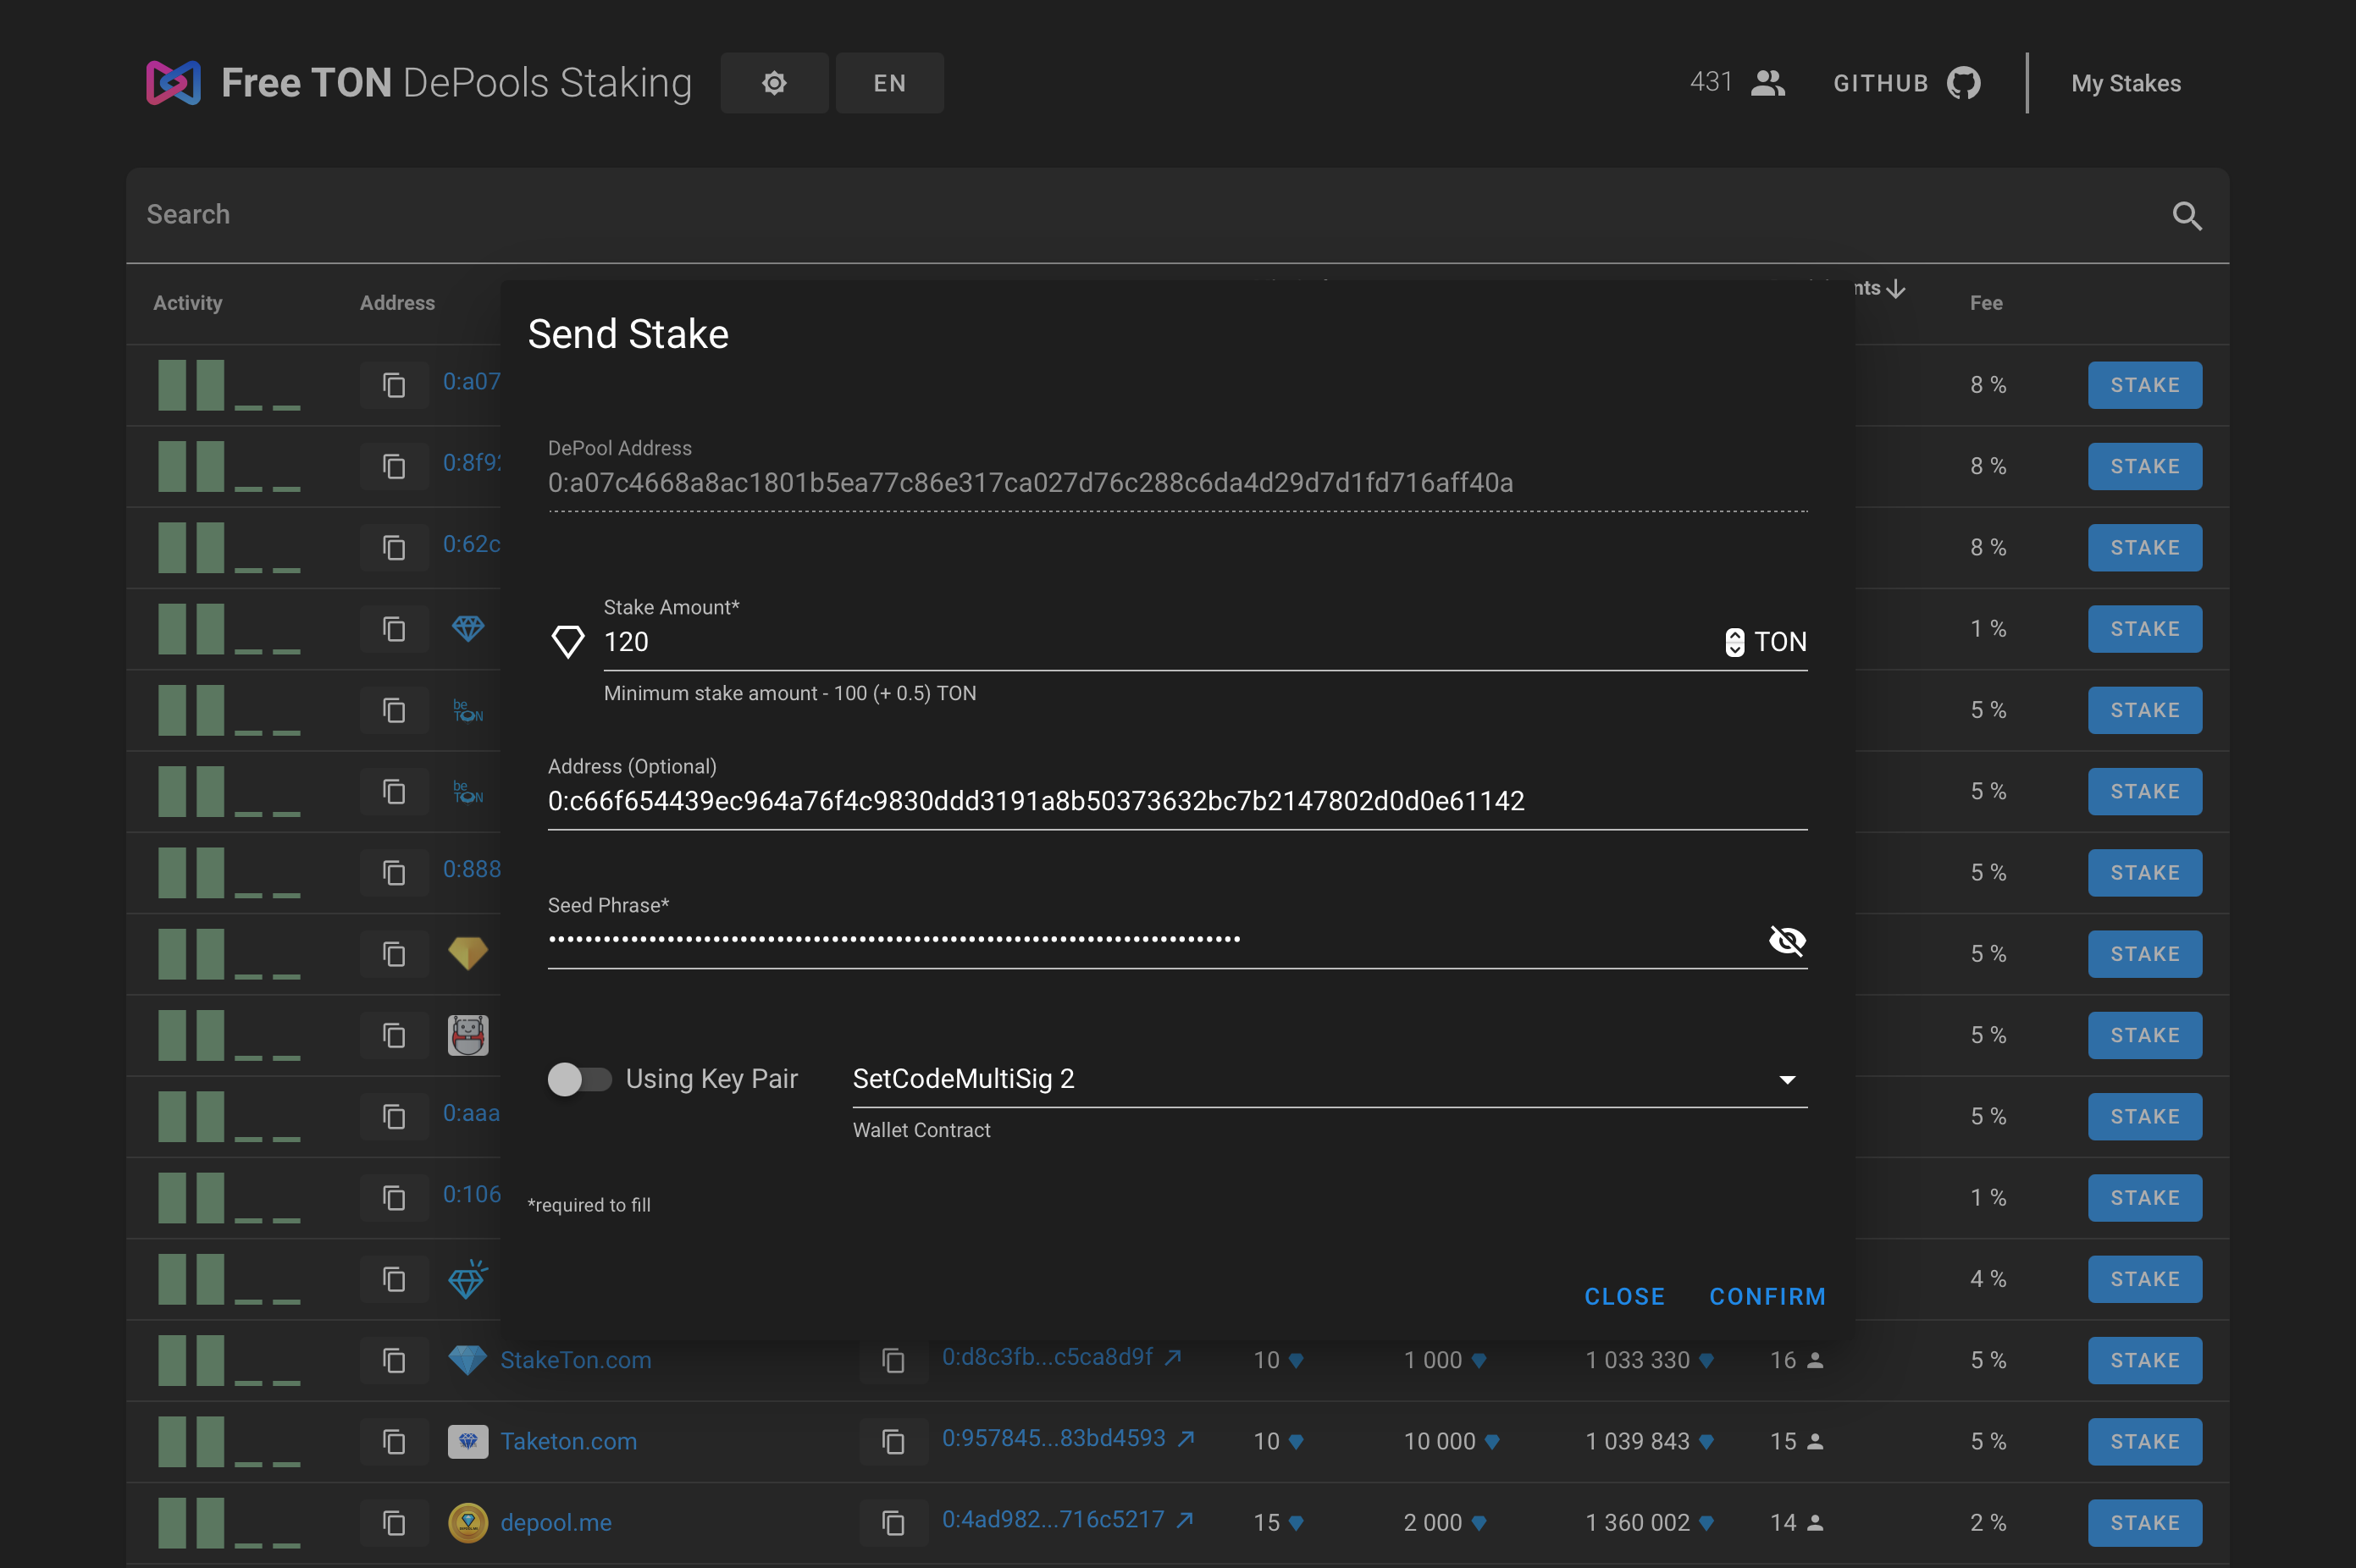2356x1568 pixels.
Task: Open the GITHUB link
Action: pos(1906,83)
